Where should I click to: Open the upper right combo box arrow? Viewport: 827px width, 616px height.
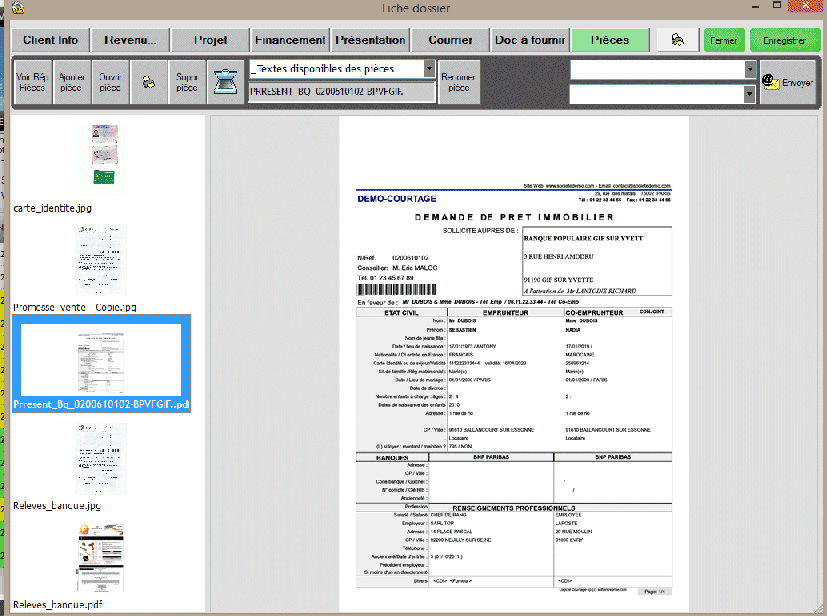click(x=749, y=70)
